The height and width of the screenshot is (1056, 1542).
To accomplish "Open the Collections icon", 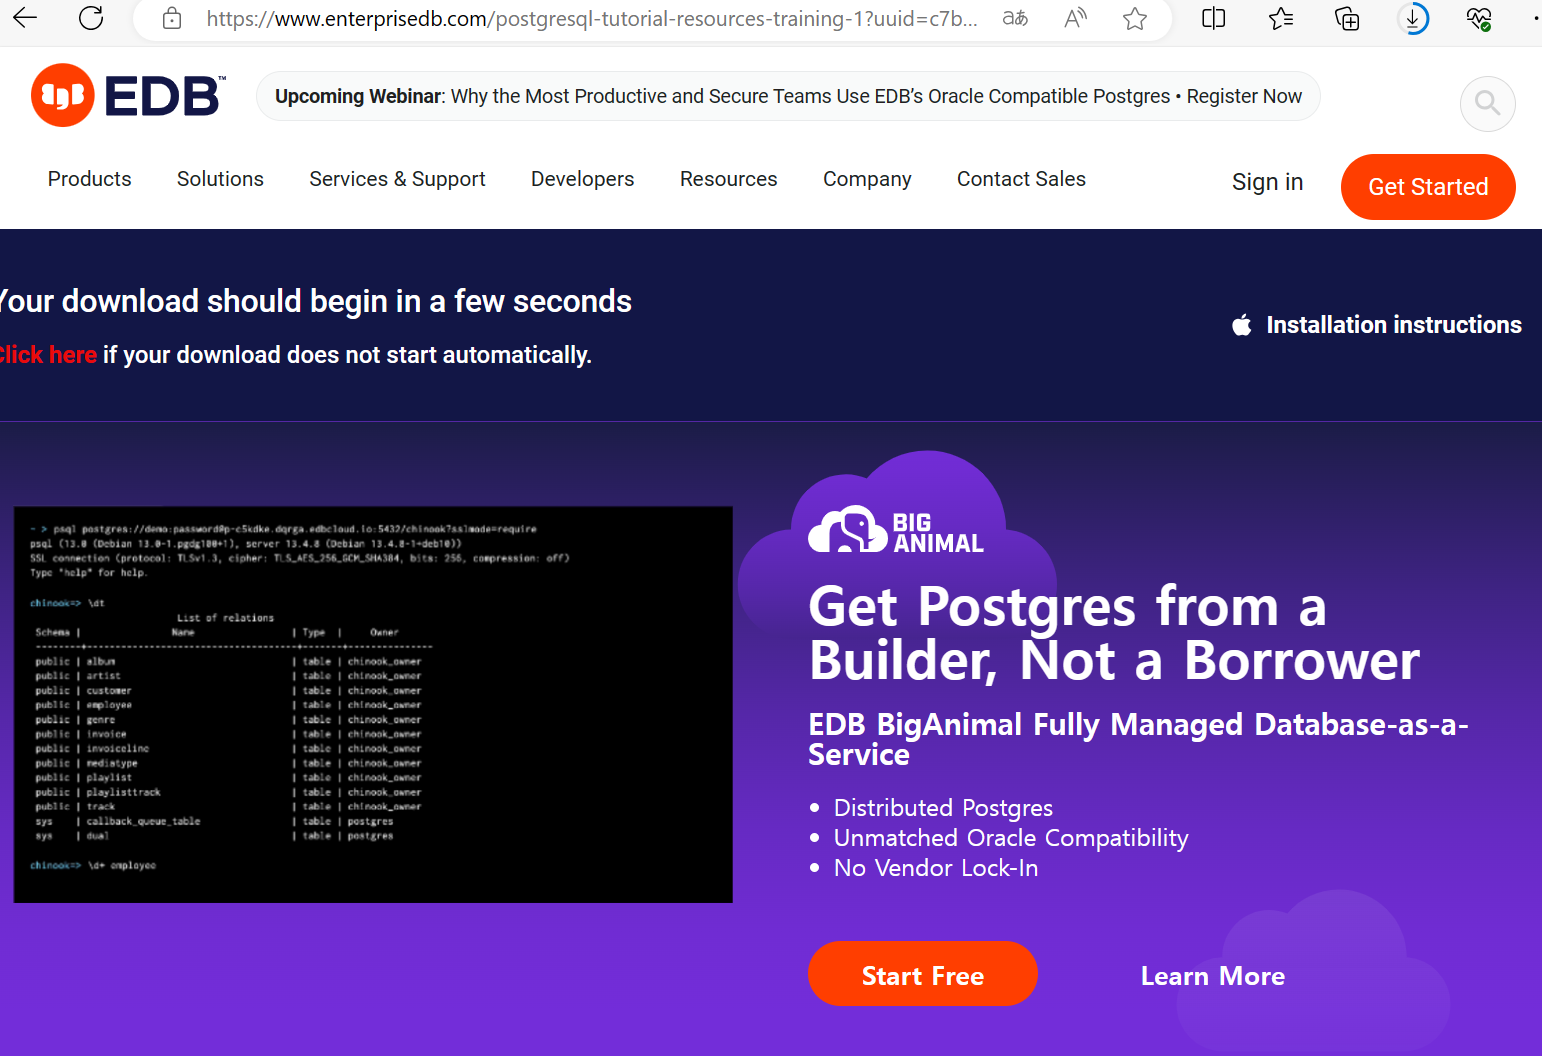I will (x=1347, y=18).
